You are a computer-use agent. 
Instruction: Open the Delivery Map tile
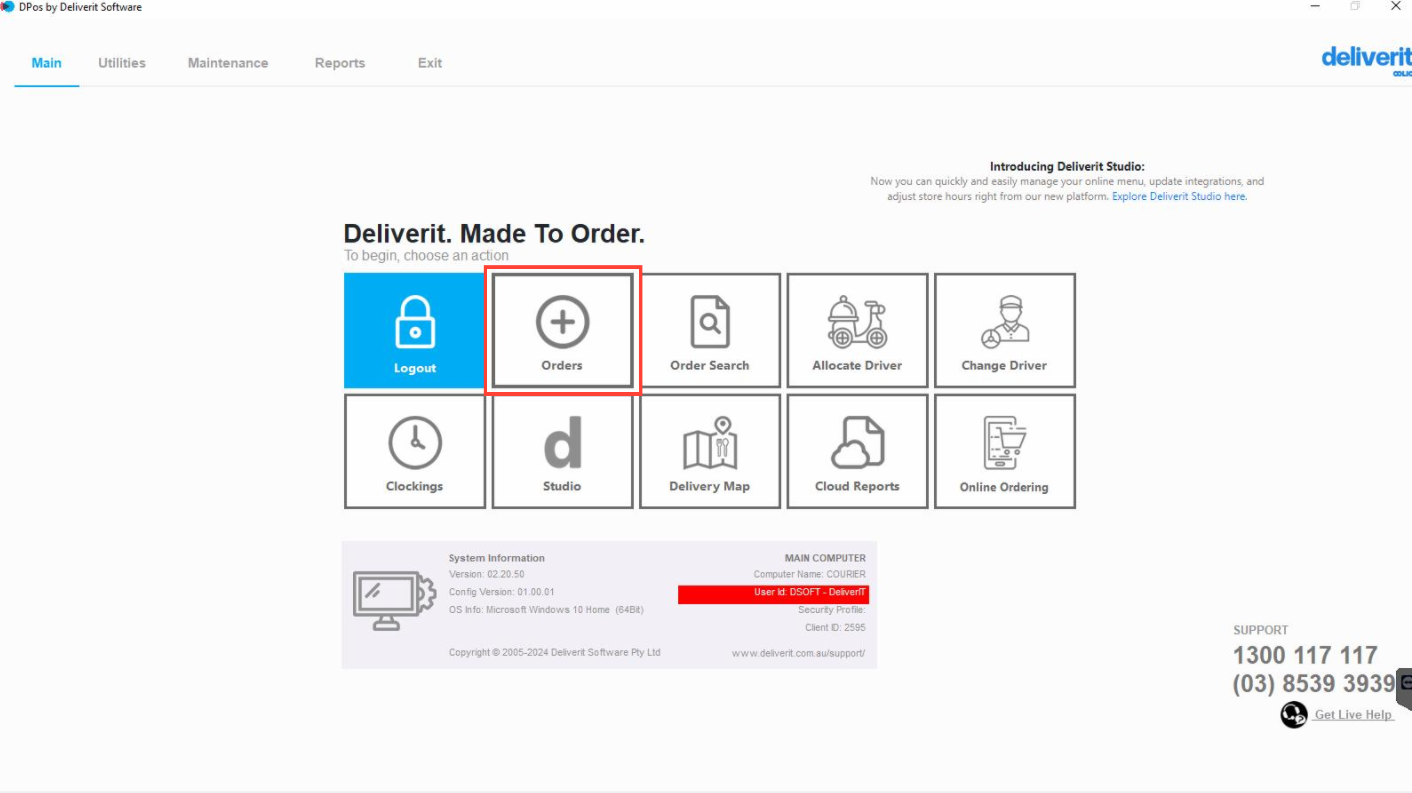[x=710, y=451]
